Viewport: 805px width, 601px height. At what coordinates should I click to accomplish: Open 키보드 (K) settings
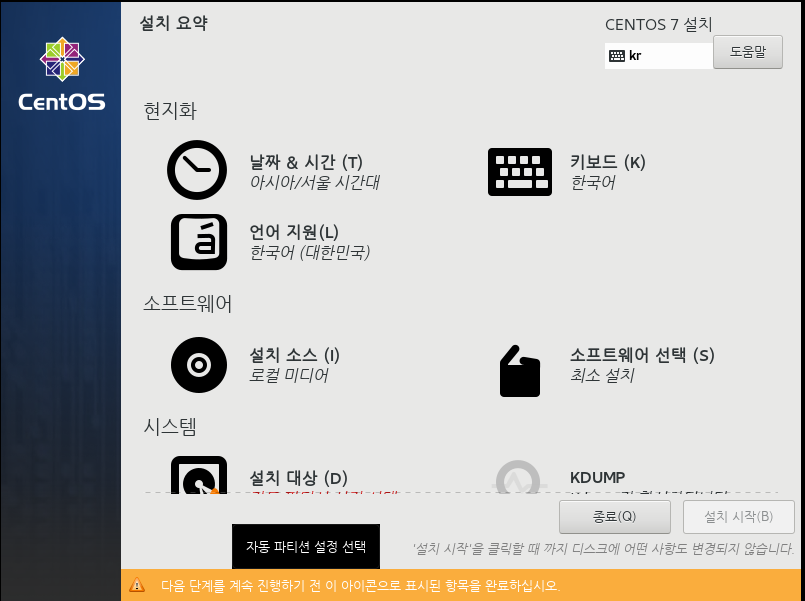[x=608, y=162]
